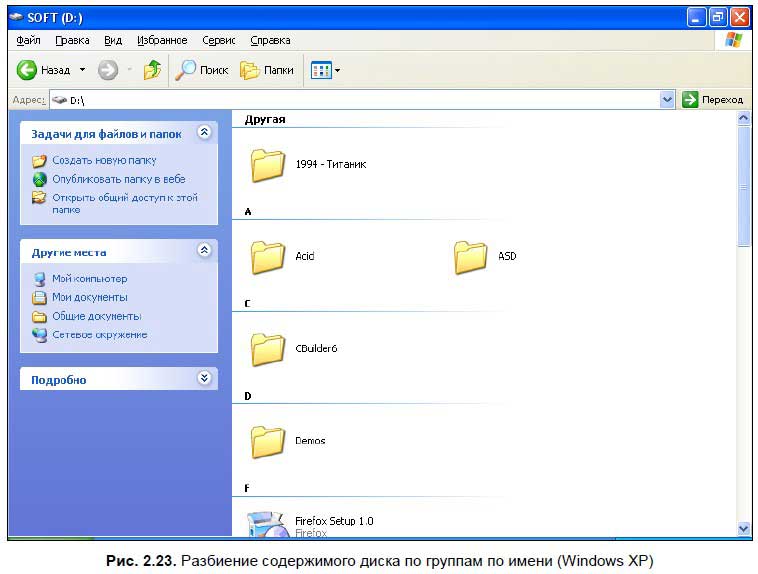758x574 pixels.
Task: Open the Правка menu
Action: coord(72,41)
